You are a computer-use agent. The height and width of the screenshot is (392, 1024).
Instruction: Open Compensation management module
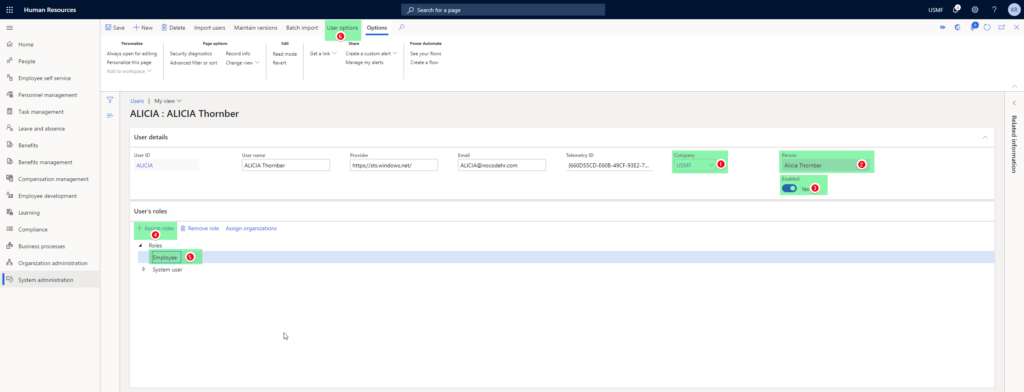click(53, 179)
